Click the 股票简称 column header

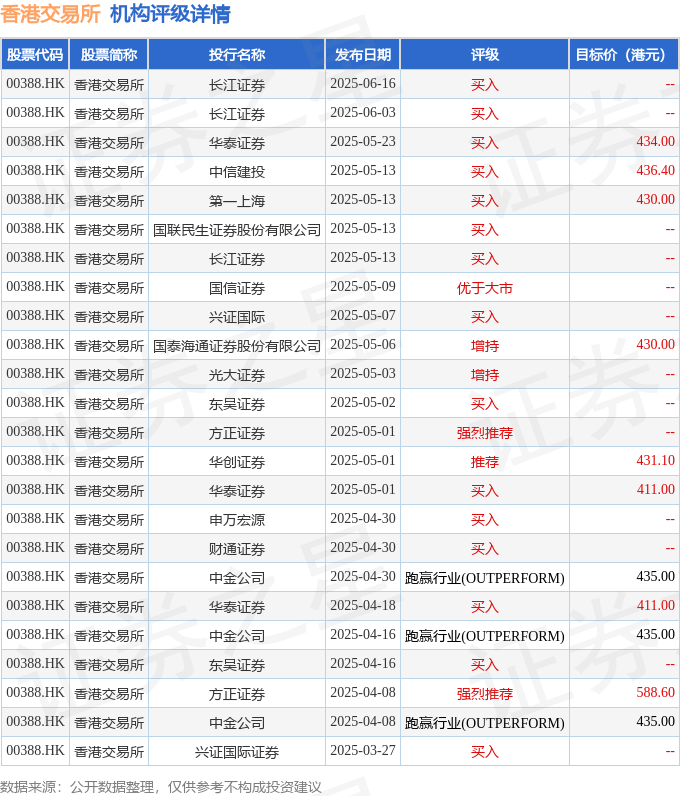coord(109,54)
